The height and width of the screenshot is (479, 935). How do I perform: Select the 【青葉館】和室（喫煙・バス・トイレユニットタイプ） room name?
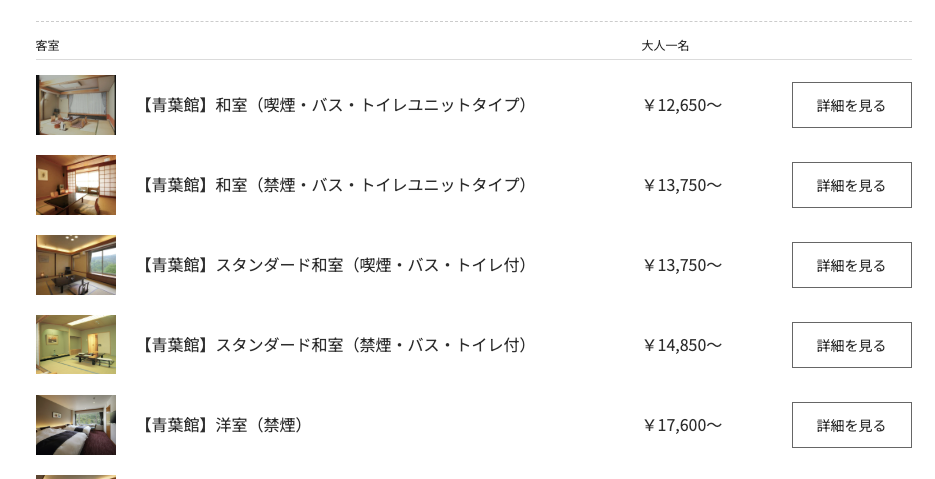coord(333,105)
